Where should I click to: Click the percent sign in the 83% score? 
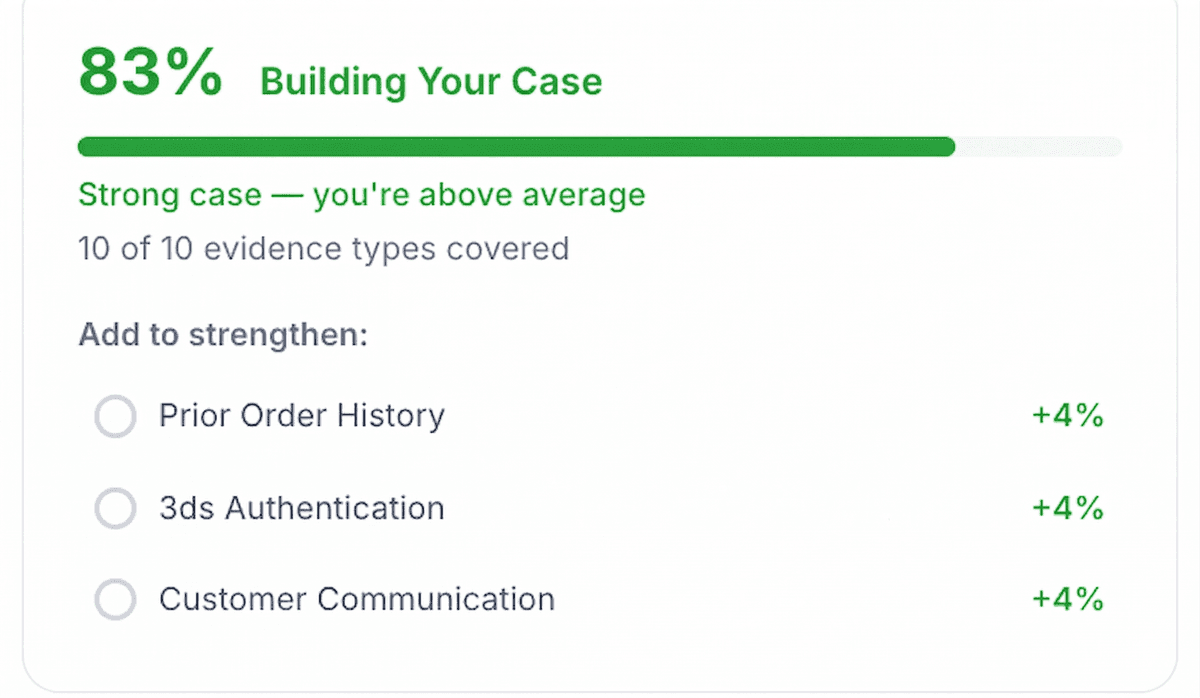[x=194, y=74]
